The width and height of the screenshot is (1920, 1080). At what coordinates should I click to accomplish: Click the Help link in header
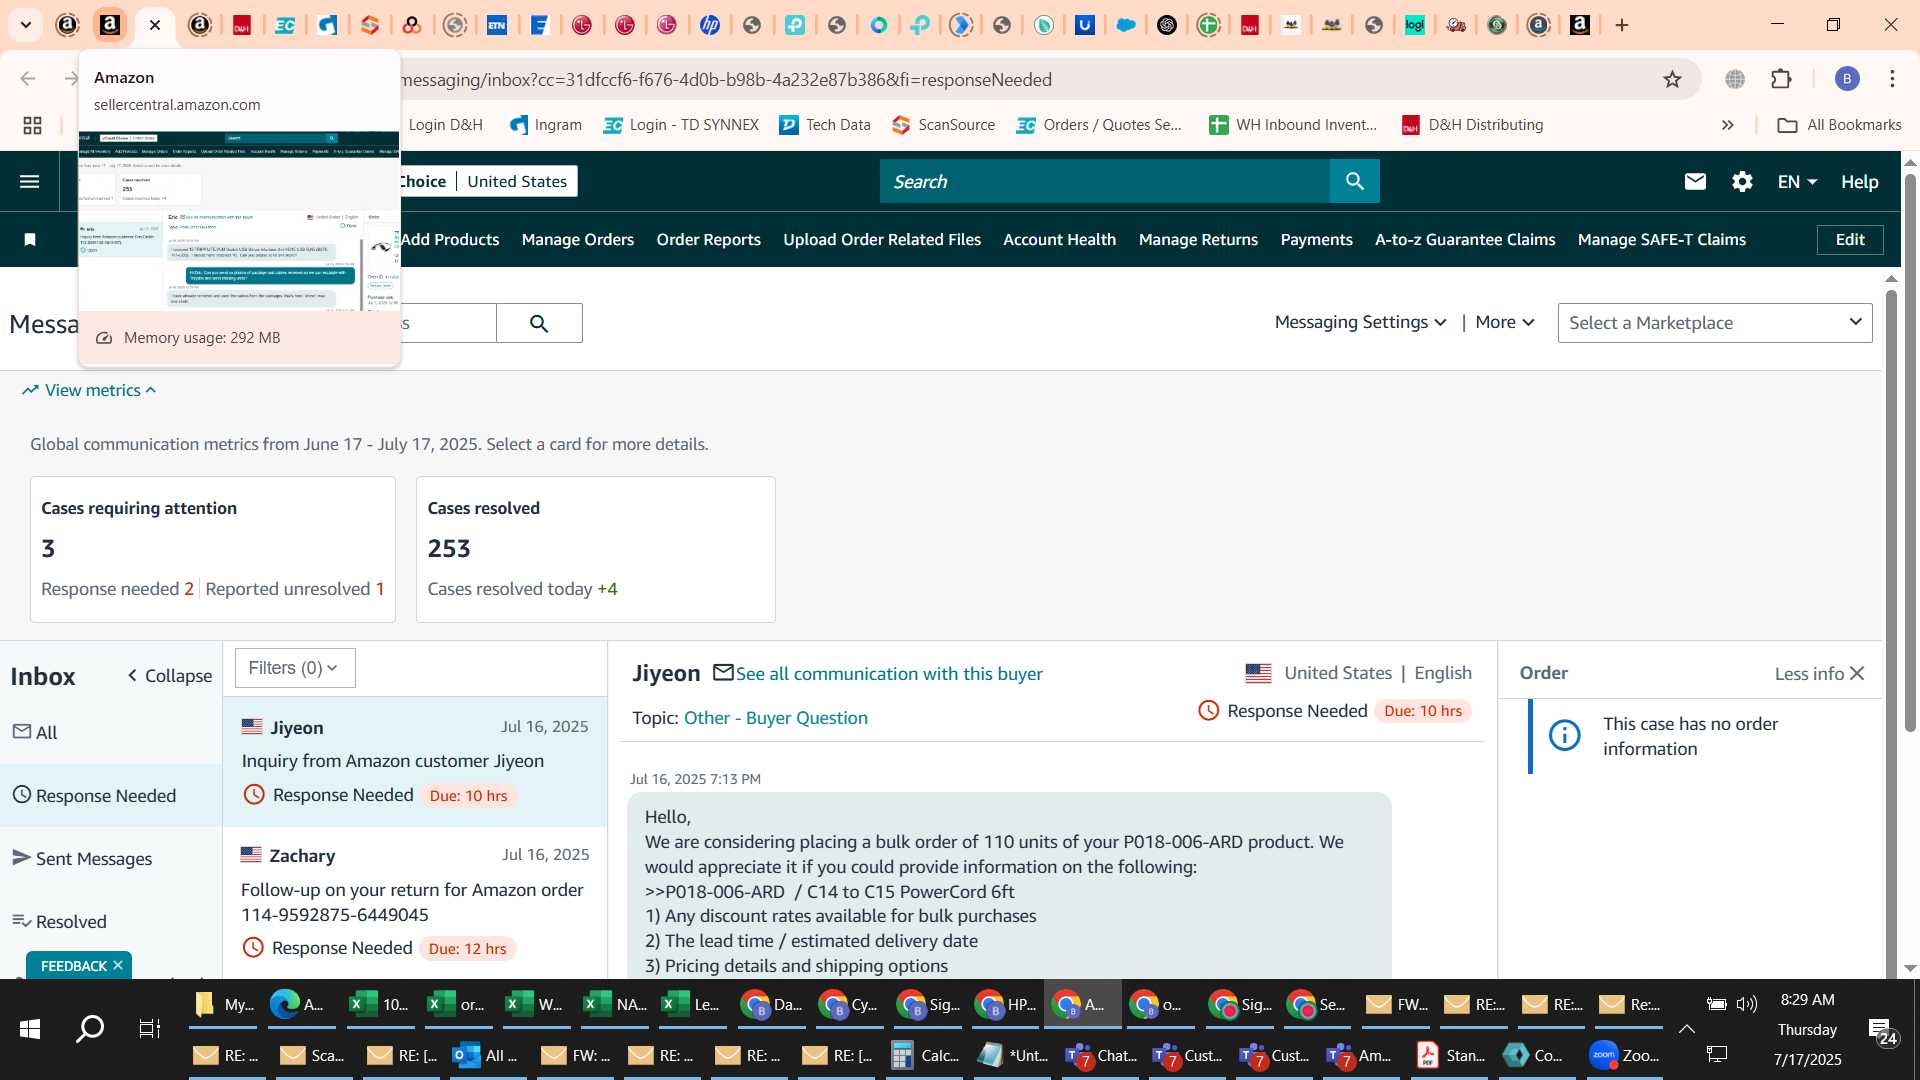1860,181
